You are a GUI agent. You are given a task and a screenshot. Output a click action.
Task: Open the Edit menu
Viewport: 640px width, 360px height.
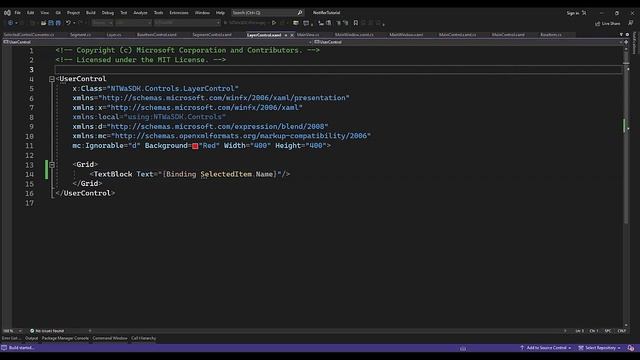point(31,13)
